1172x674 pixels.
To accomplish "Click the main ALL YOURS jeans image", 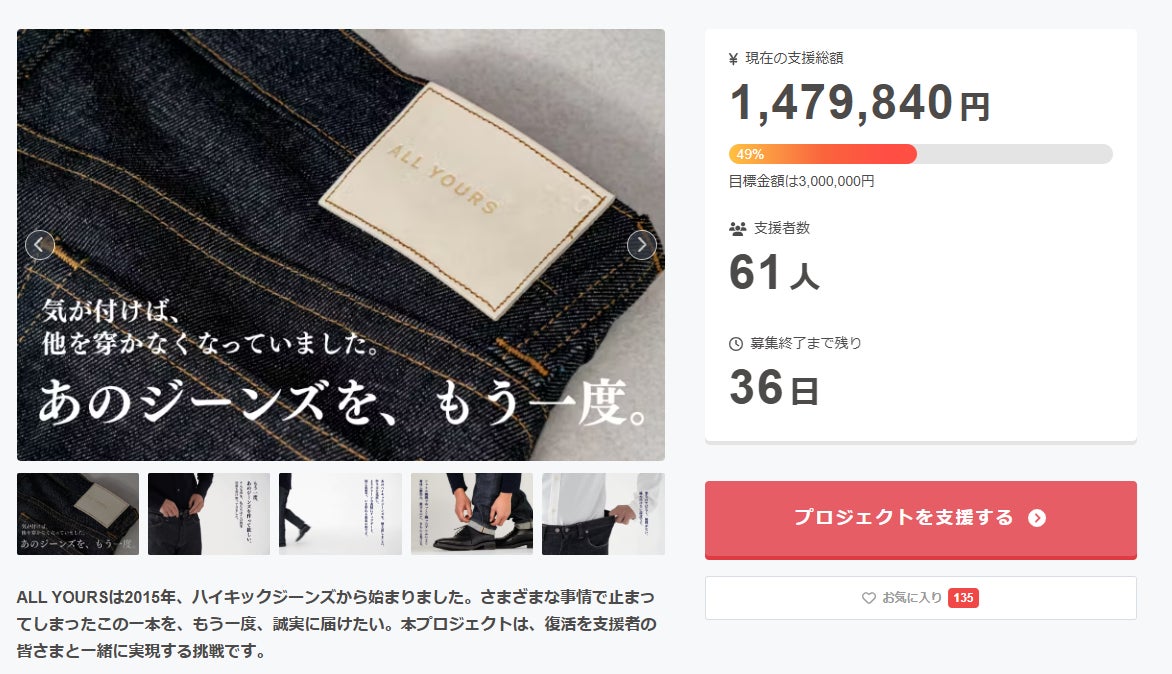I will 341,244.
